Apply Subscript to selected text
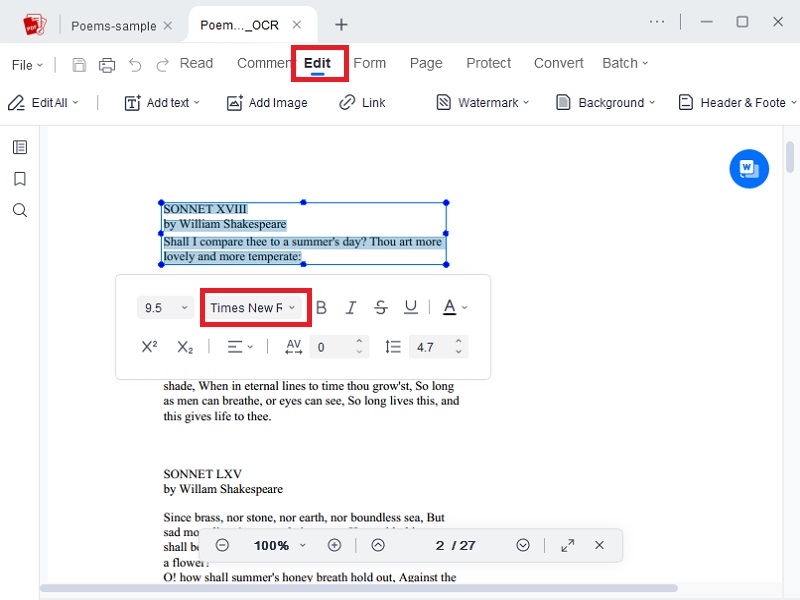 point(185,347)
